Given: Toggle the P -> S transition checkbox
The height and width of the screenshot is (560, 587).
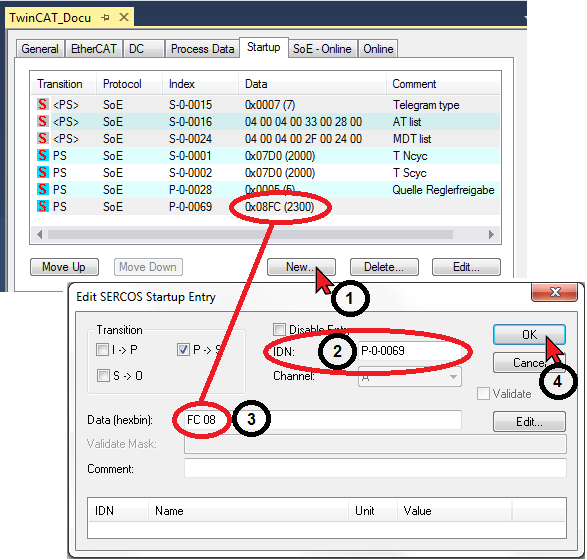Looking at the screenshot, I should [183, 350].
